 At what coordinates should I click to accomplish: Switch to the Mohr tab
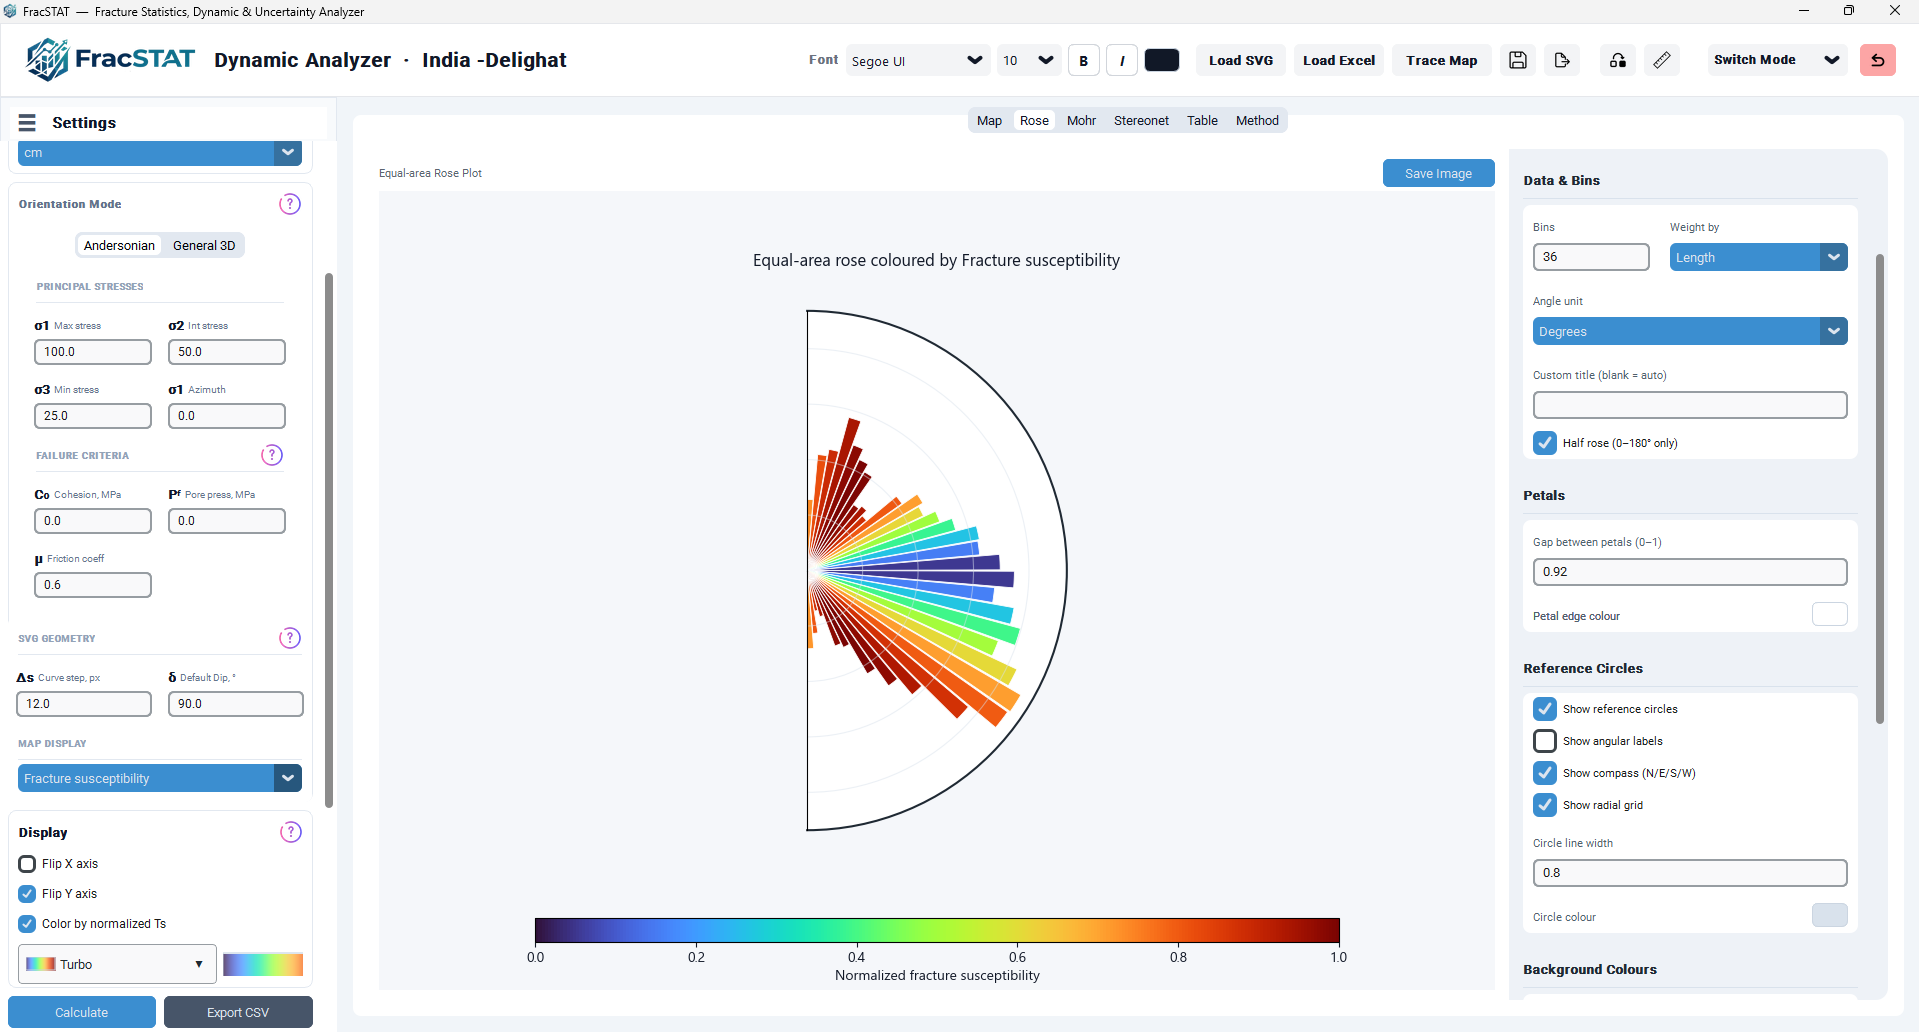pos(1081,121)
